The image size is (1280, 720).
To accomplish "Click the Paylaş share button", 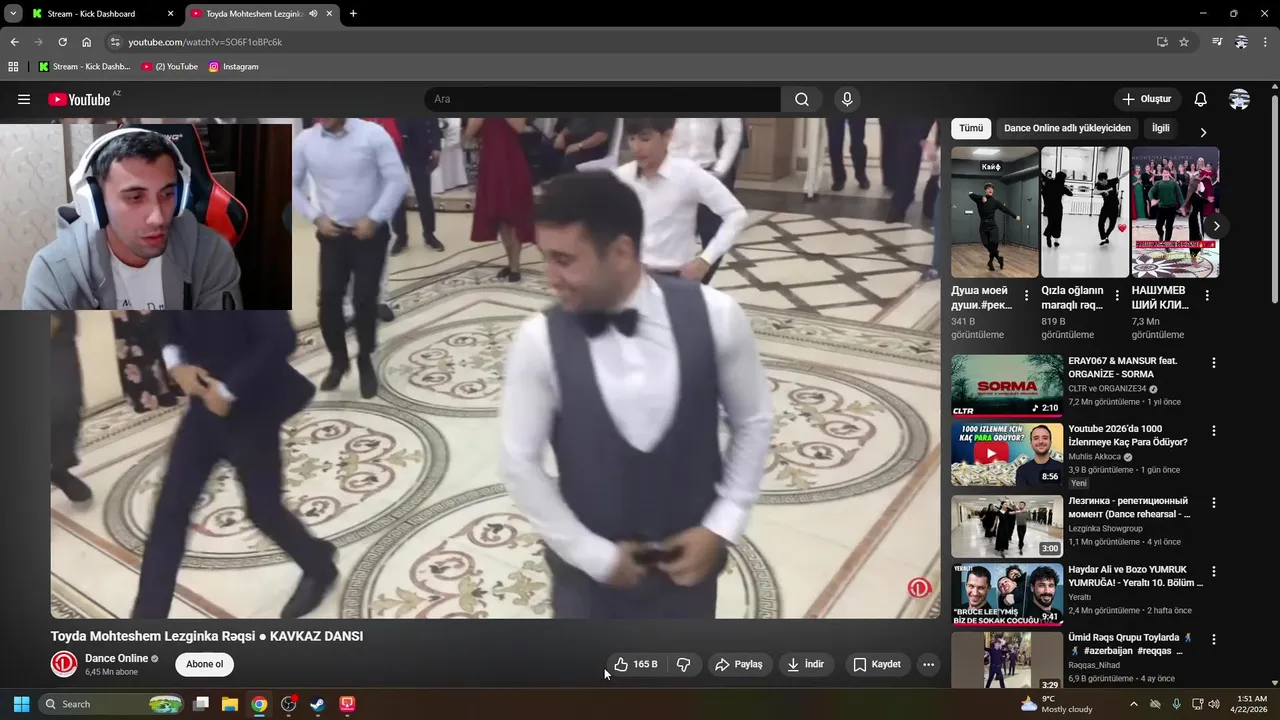I will (738, 664).
